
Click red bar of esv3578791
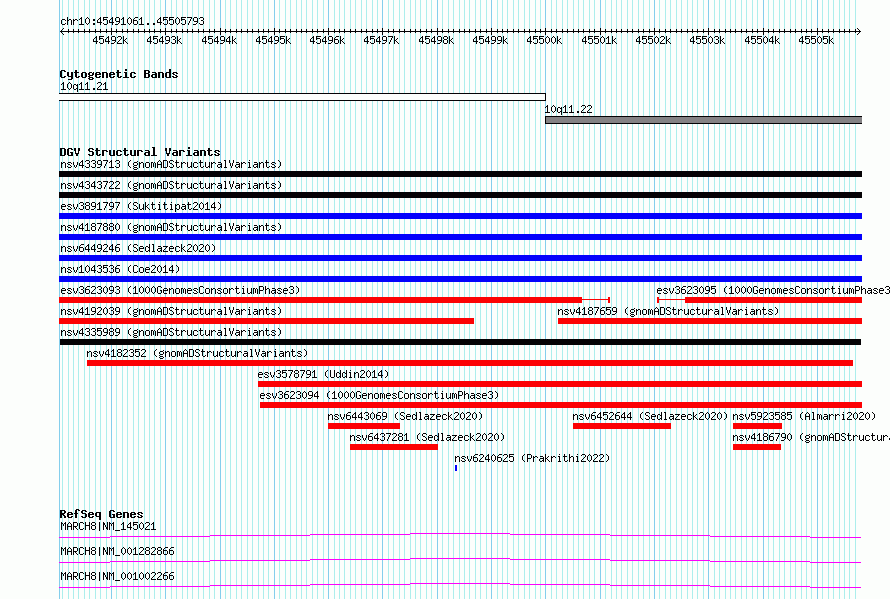click(560, 384)
